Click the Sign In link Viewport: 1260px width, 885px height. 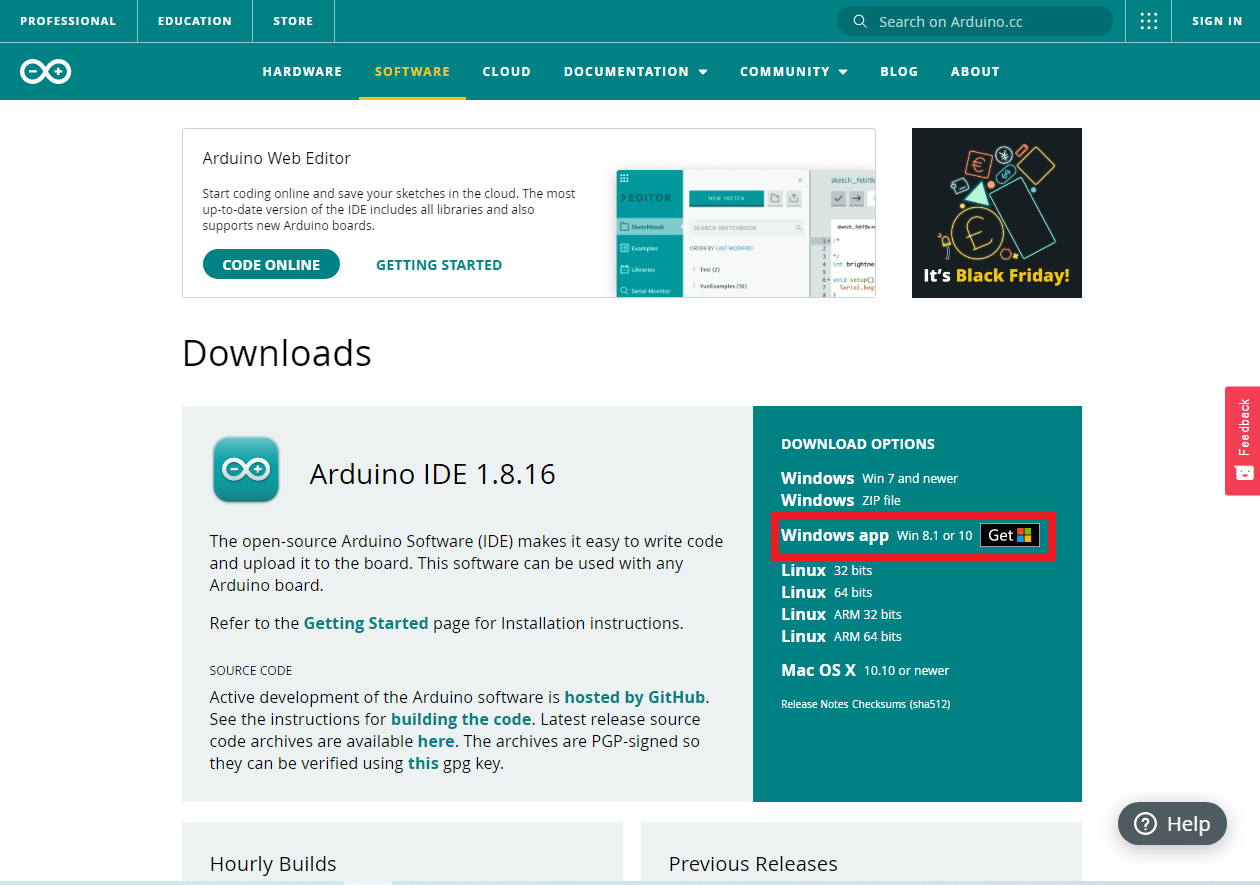pyautogui.click(x=1217, y=21)
